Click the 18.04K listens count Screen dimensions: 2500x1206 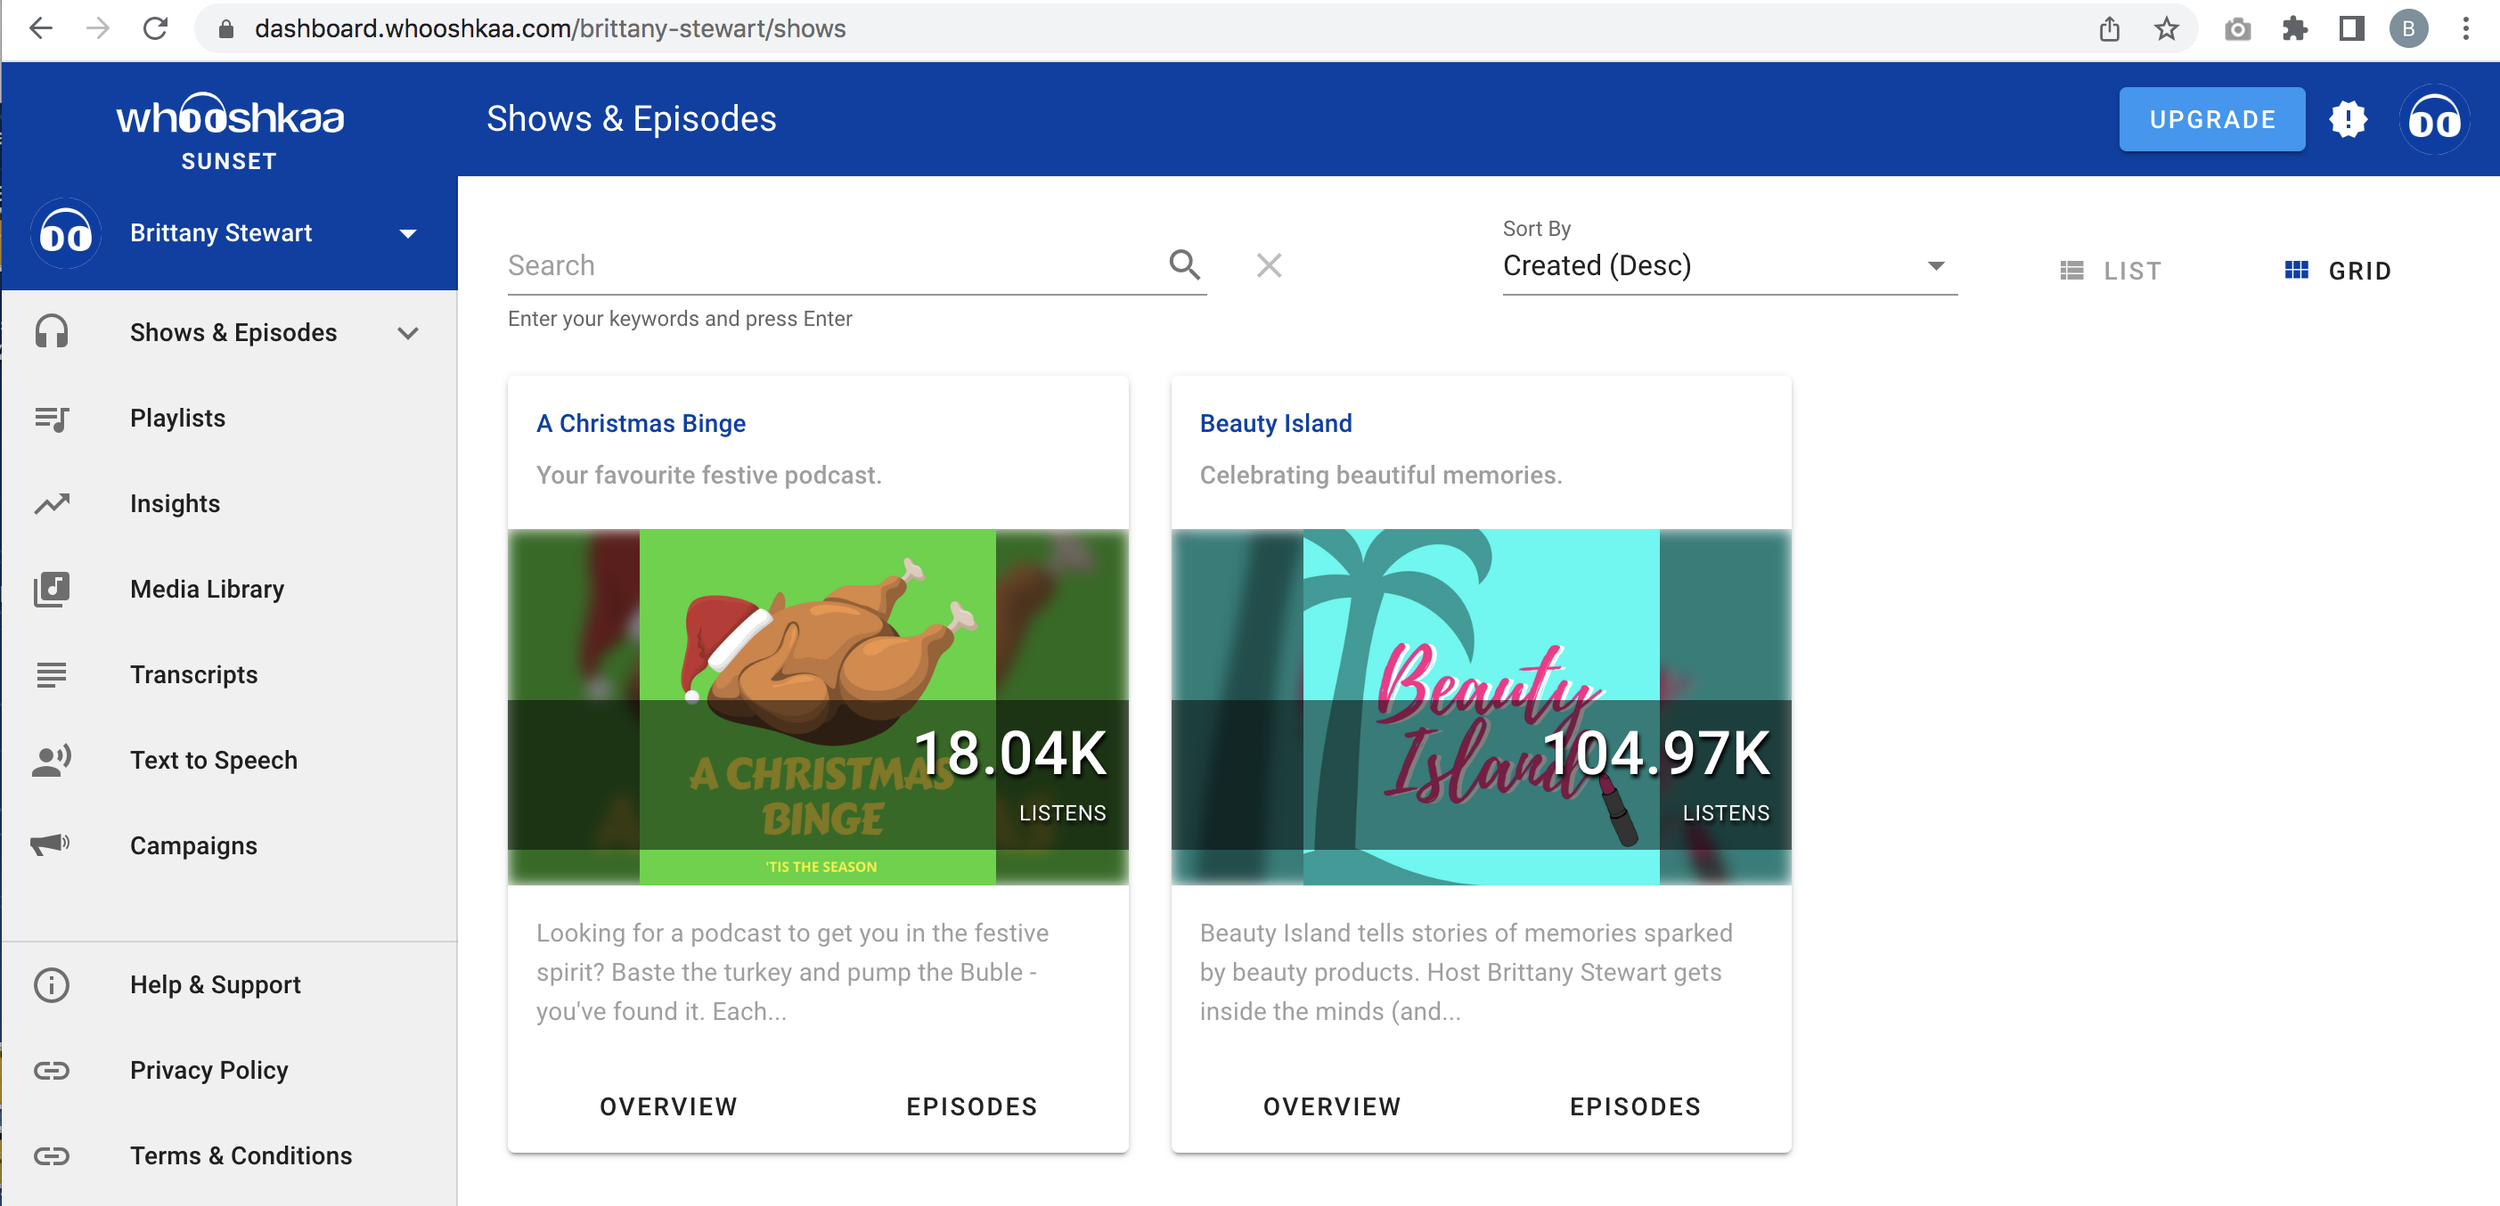point(1010,753)
